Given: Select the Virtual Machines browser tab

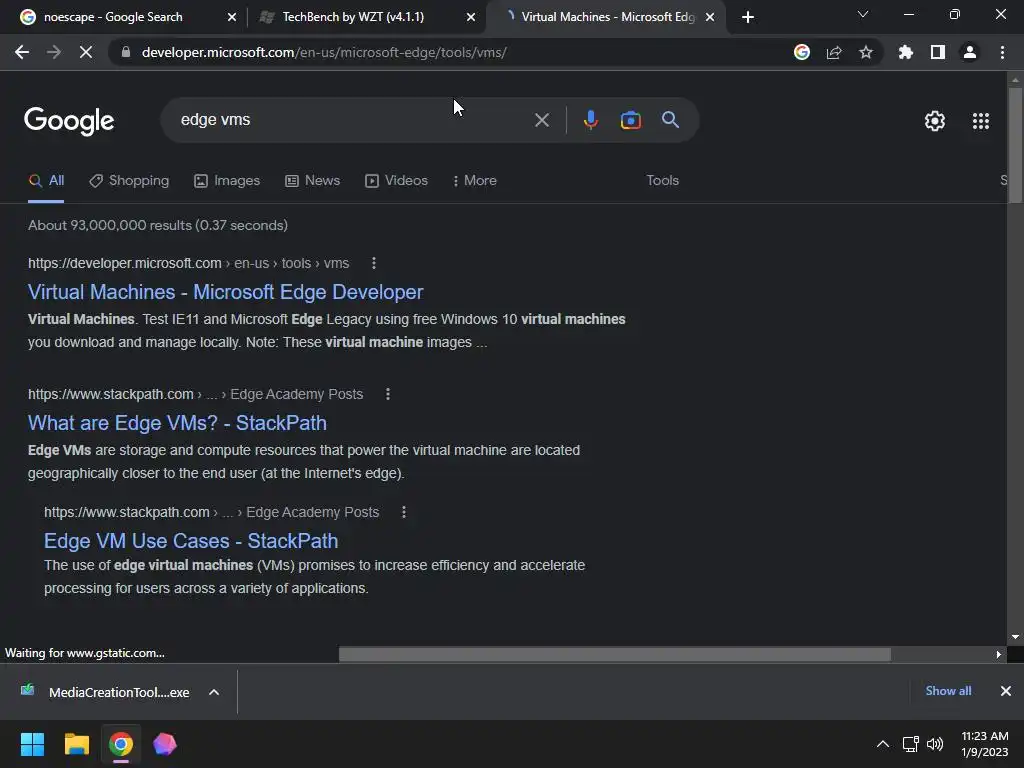Looking at the screenshot, I should click(607, 17).
